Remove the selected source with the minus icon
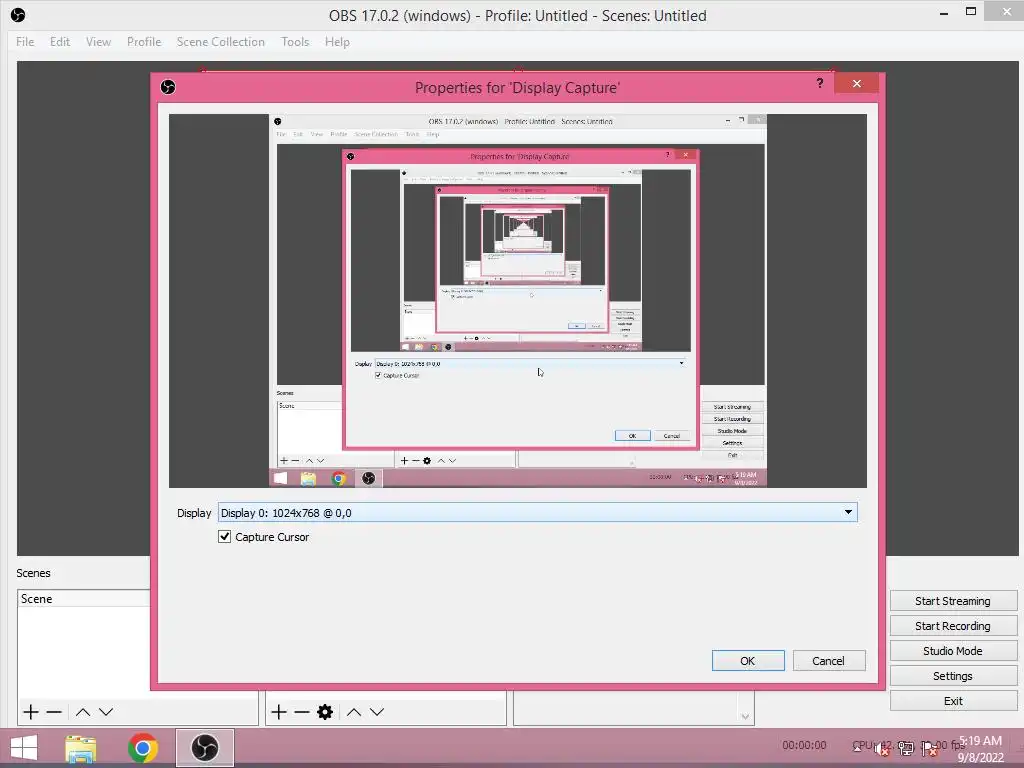 302,712
